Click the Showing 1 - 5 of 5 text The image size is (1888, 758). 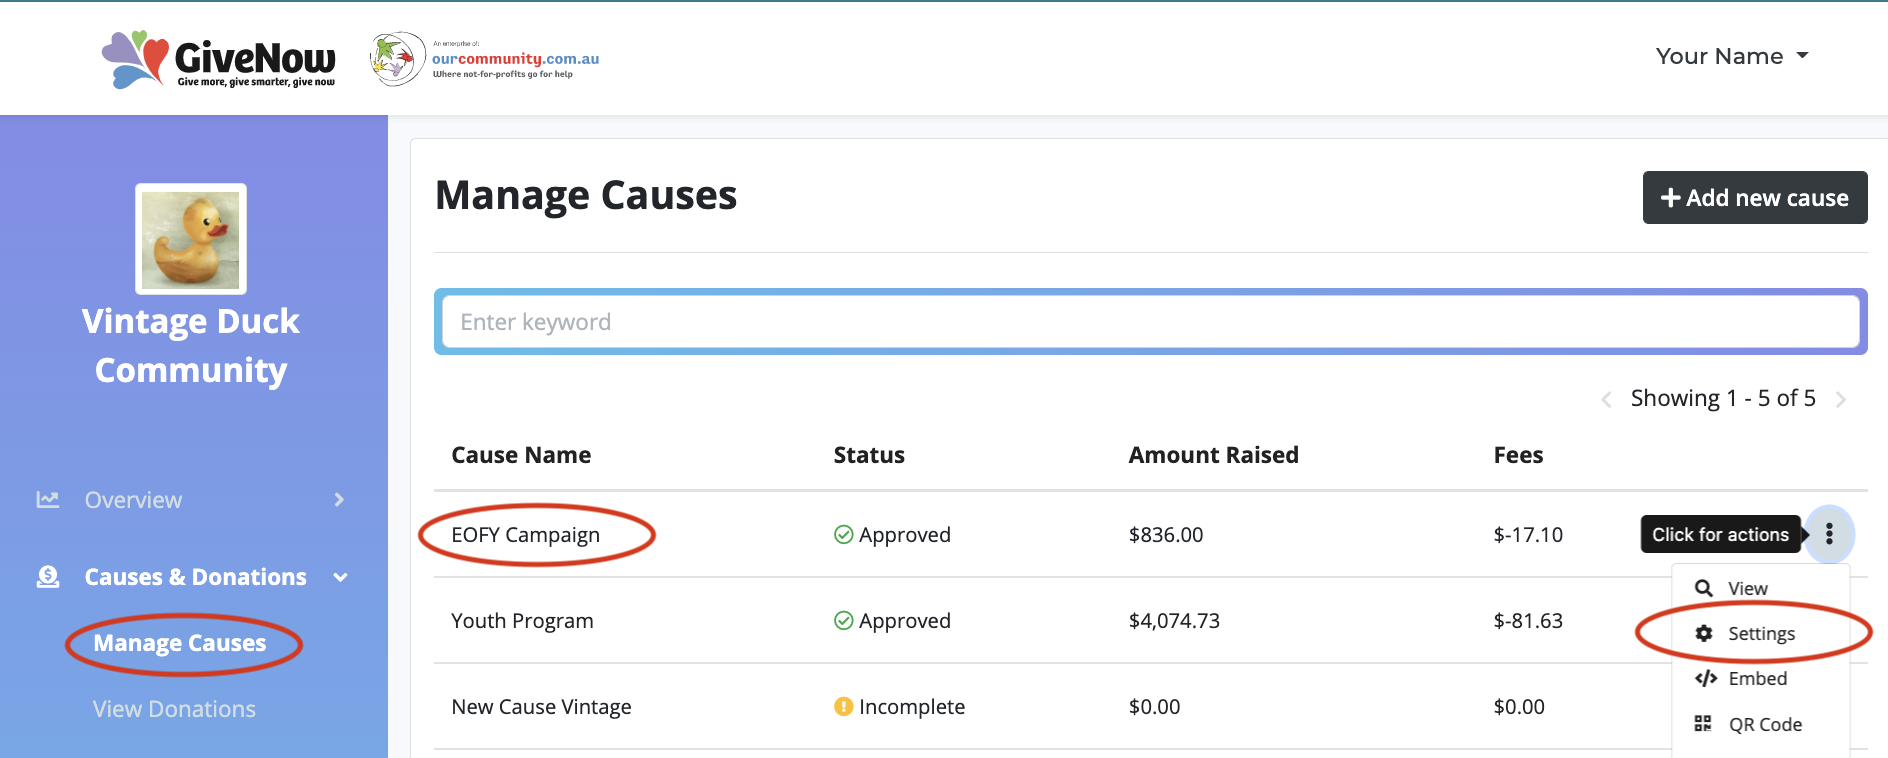(1723, 398)
